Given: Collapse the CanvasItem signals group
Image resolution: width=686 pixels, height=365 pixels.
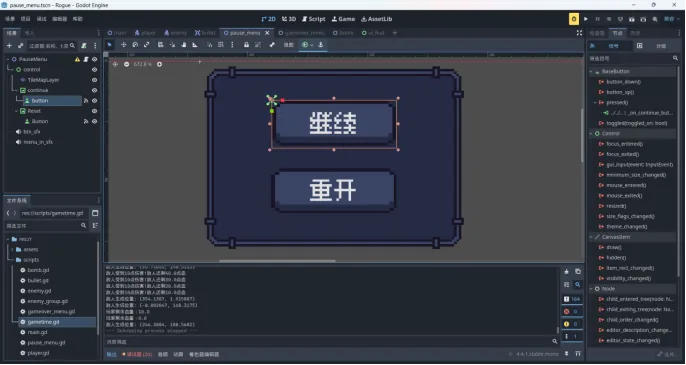Looking at the screenshot, I should (591, 237).
